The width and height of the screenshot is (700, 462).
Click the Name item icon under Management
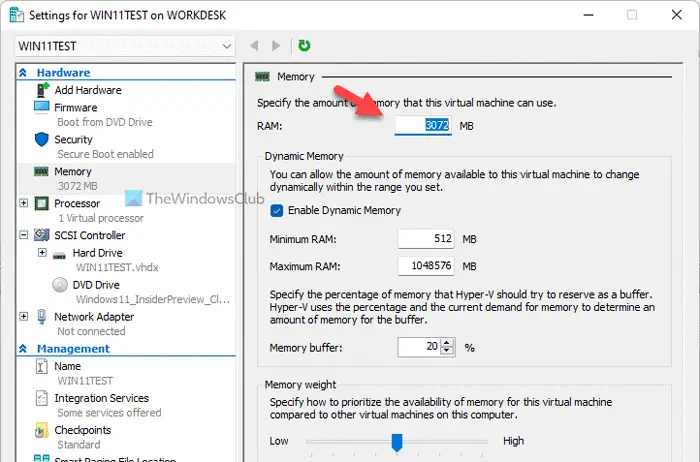(x=42, y=366)
